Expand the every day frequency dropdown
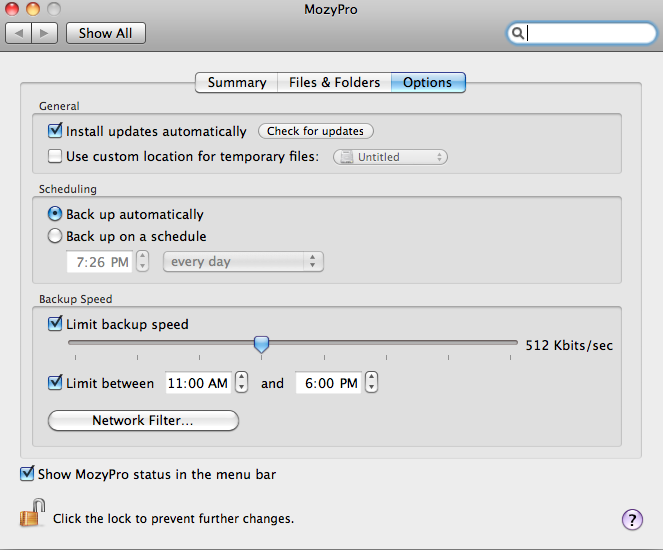 [243, 261]
